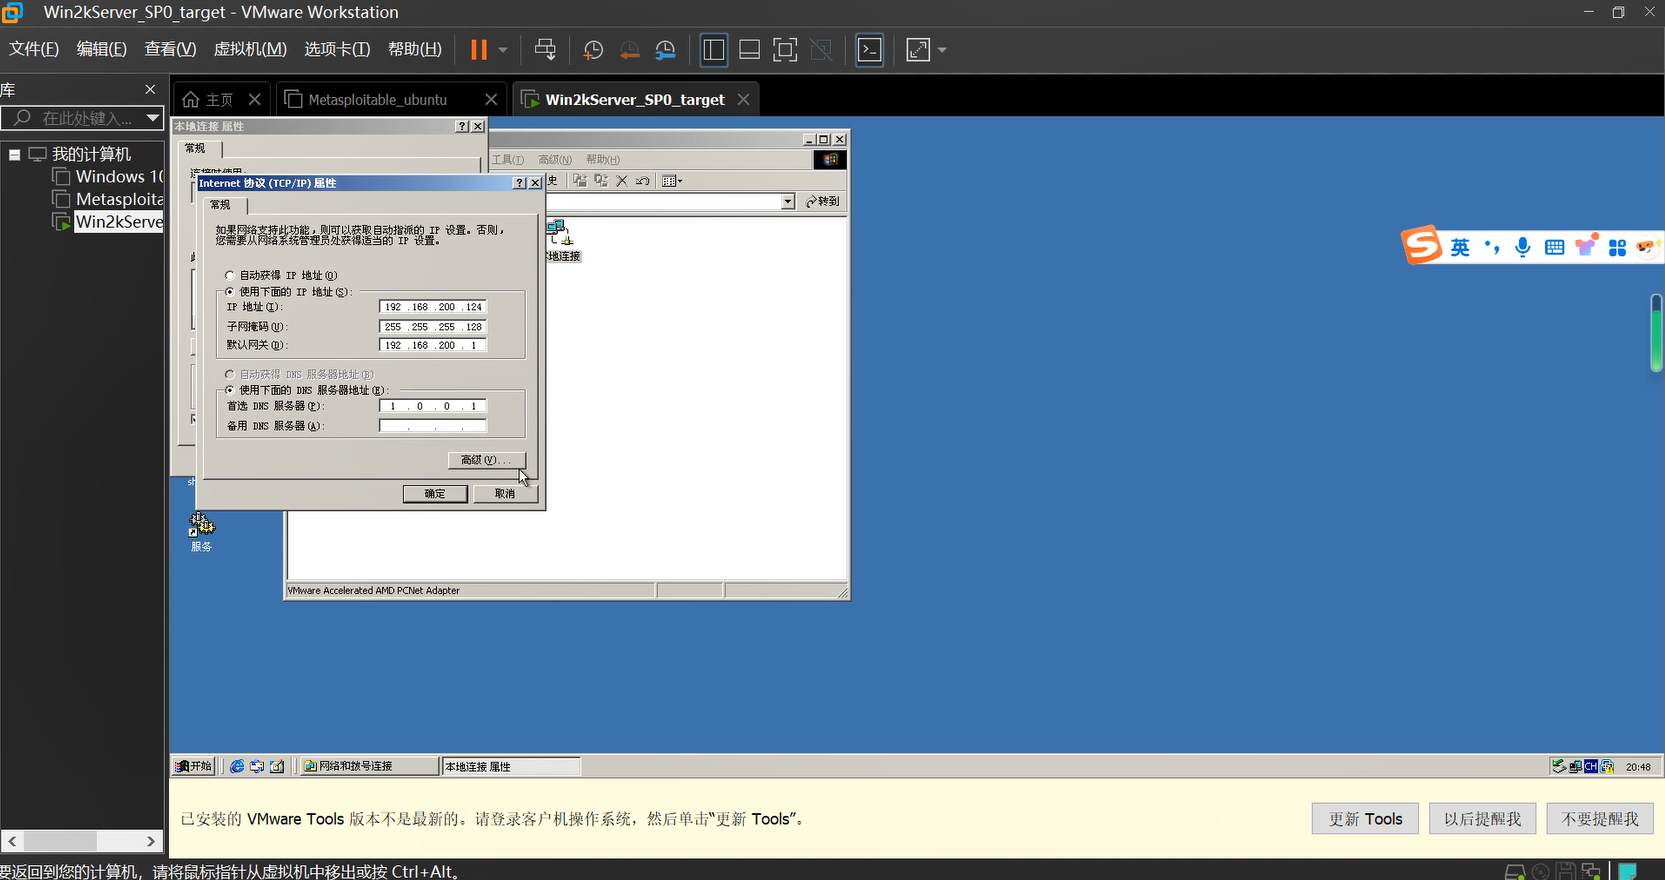Click the 高级(V)... button
This screenshot has width=1665, height=880.
point(486,460)
